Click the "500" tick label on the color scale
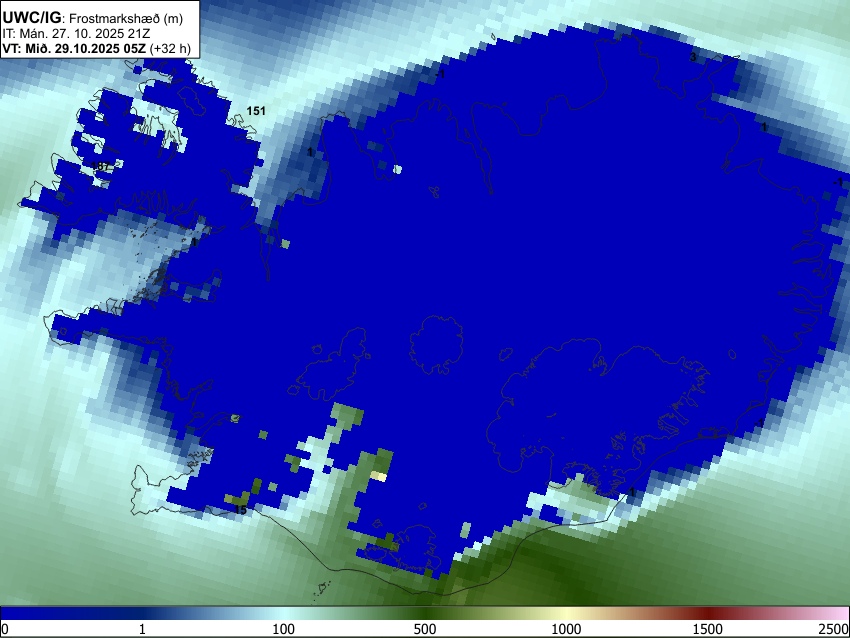The image size is (850, 638). tap(424, 629)
